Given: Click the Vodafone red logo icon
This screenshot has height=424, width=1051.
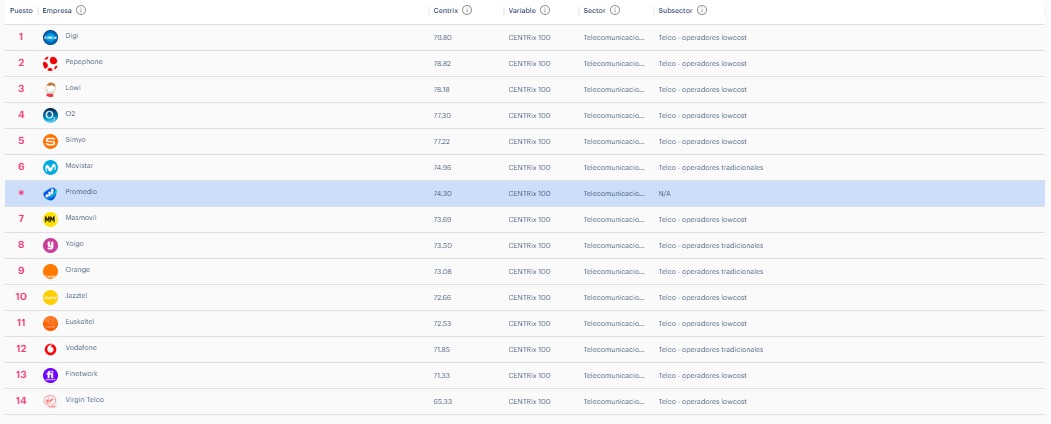Looking at the screenshot, I should pyautogui.click(x=51, y=349).
